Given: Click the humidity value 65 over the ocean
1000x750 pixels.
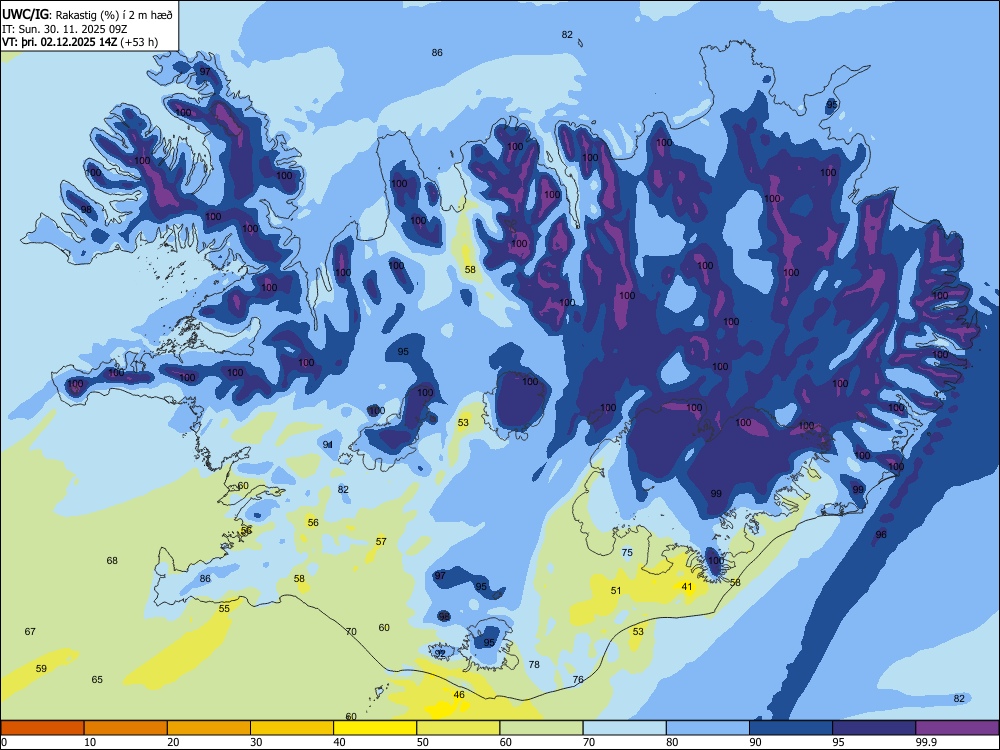Looking at the screenshot, I should [97, 679].
